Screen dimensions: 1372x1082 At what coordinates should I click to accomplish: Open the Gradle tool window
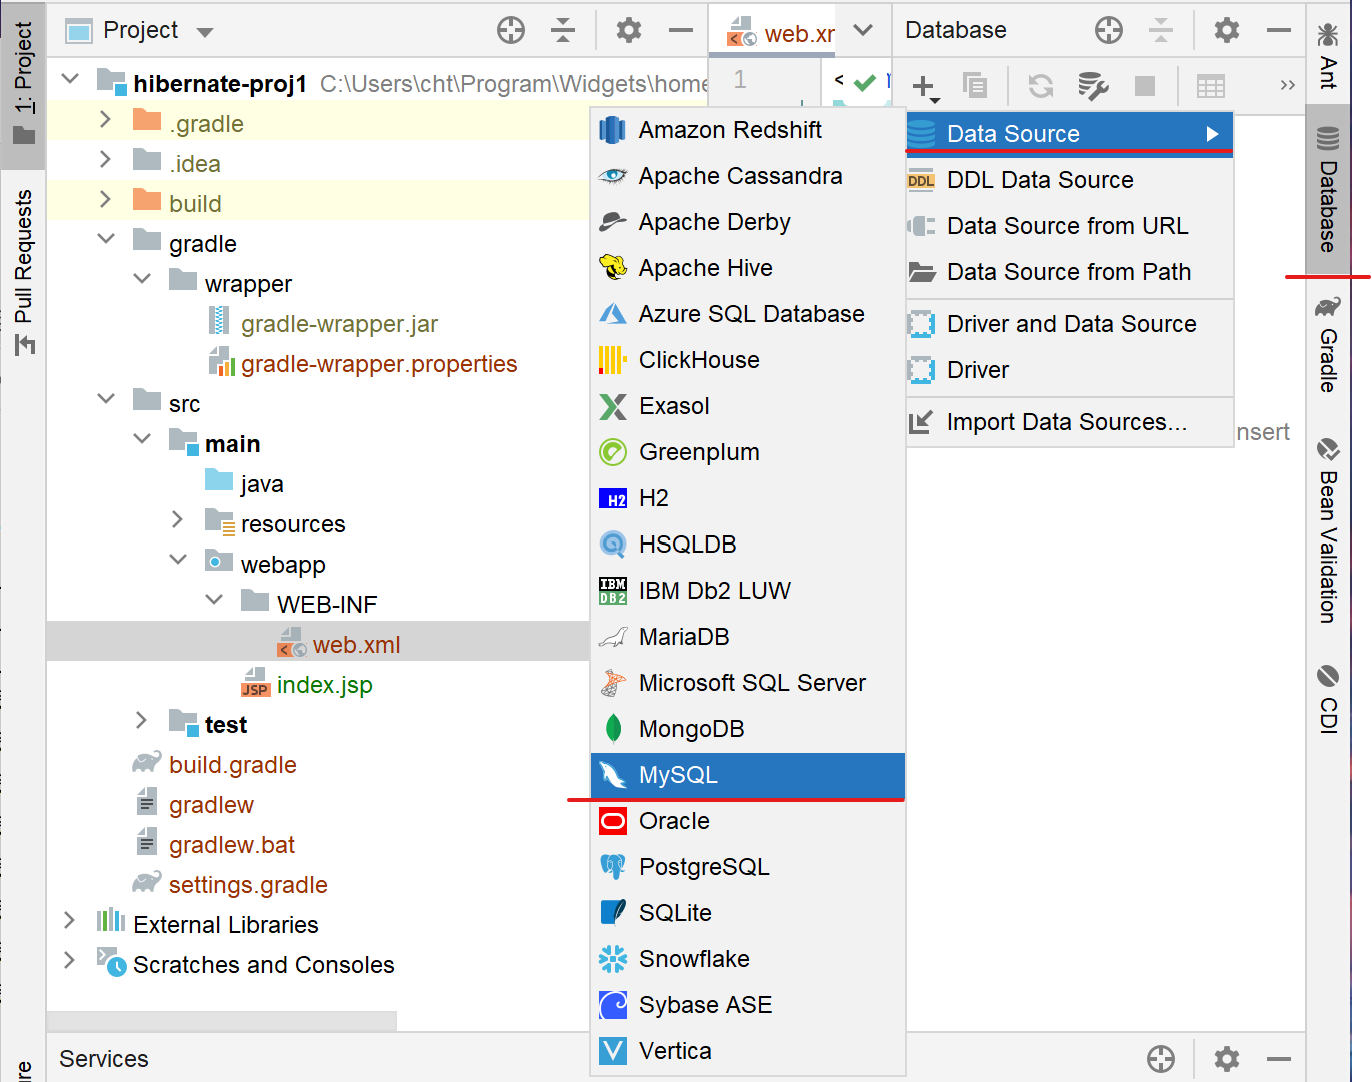[1328, 344]
